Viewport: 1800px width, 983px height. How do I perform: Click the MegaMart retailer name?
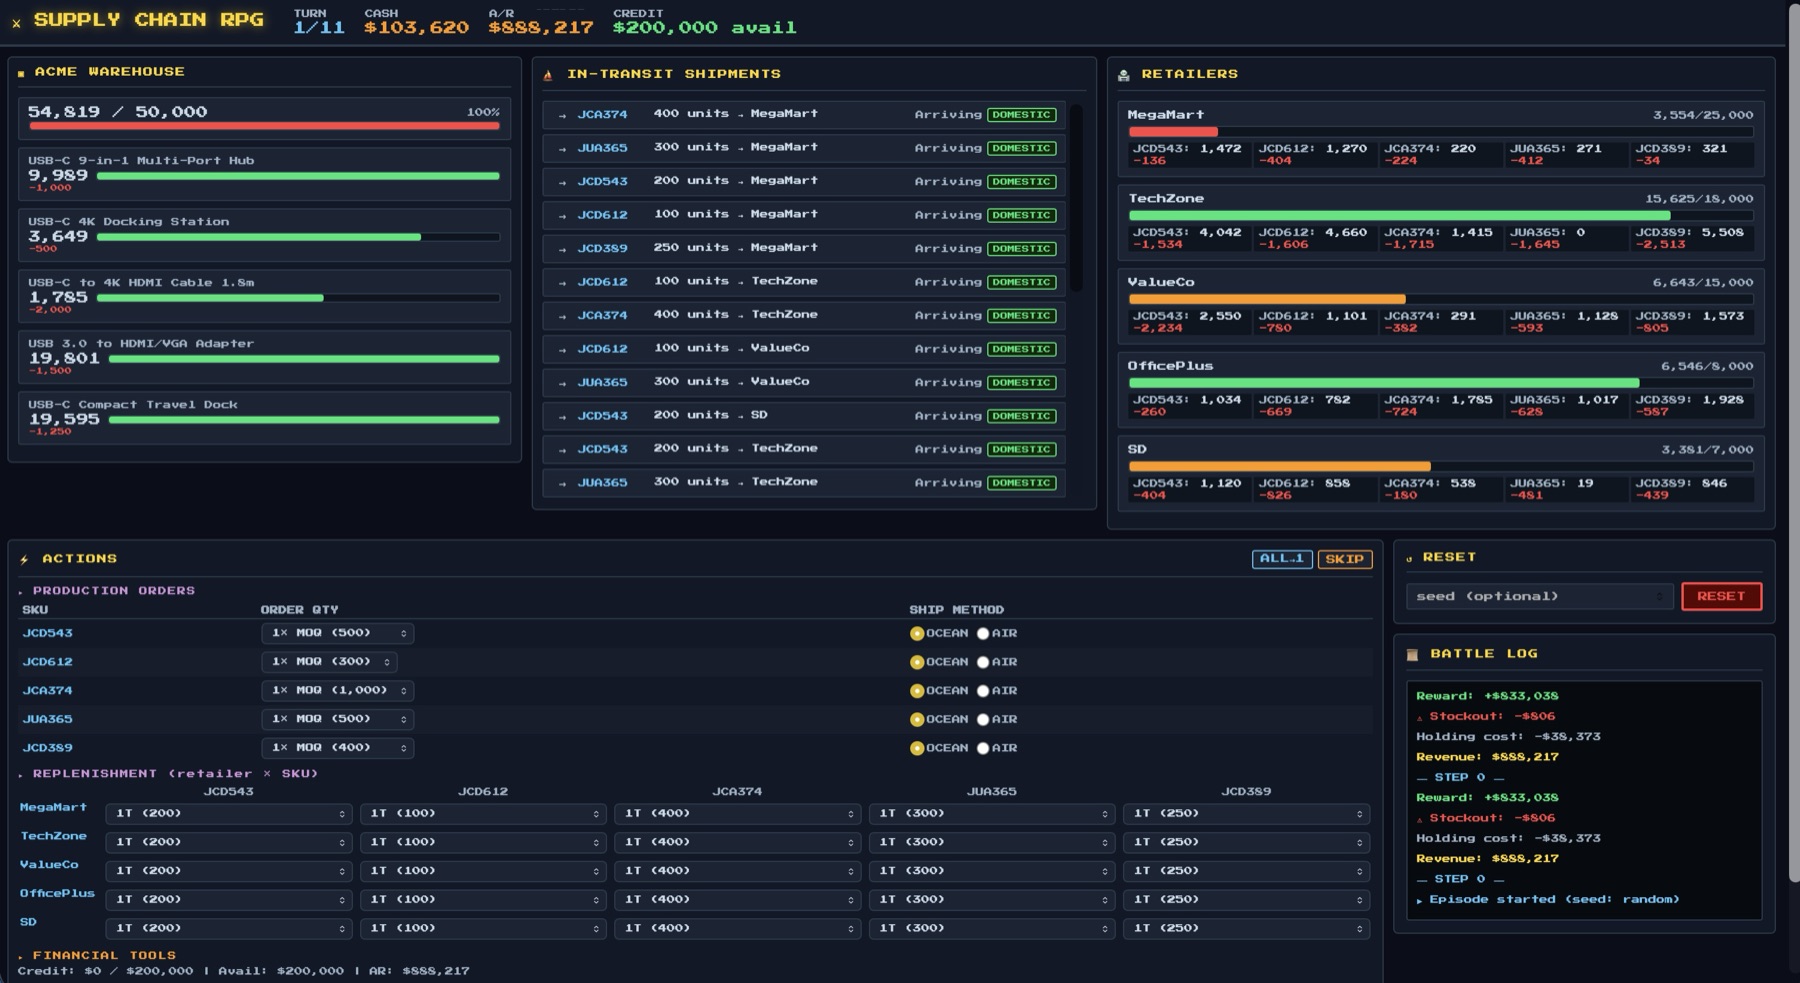click(x=1166, y=115)
